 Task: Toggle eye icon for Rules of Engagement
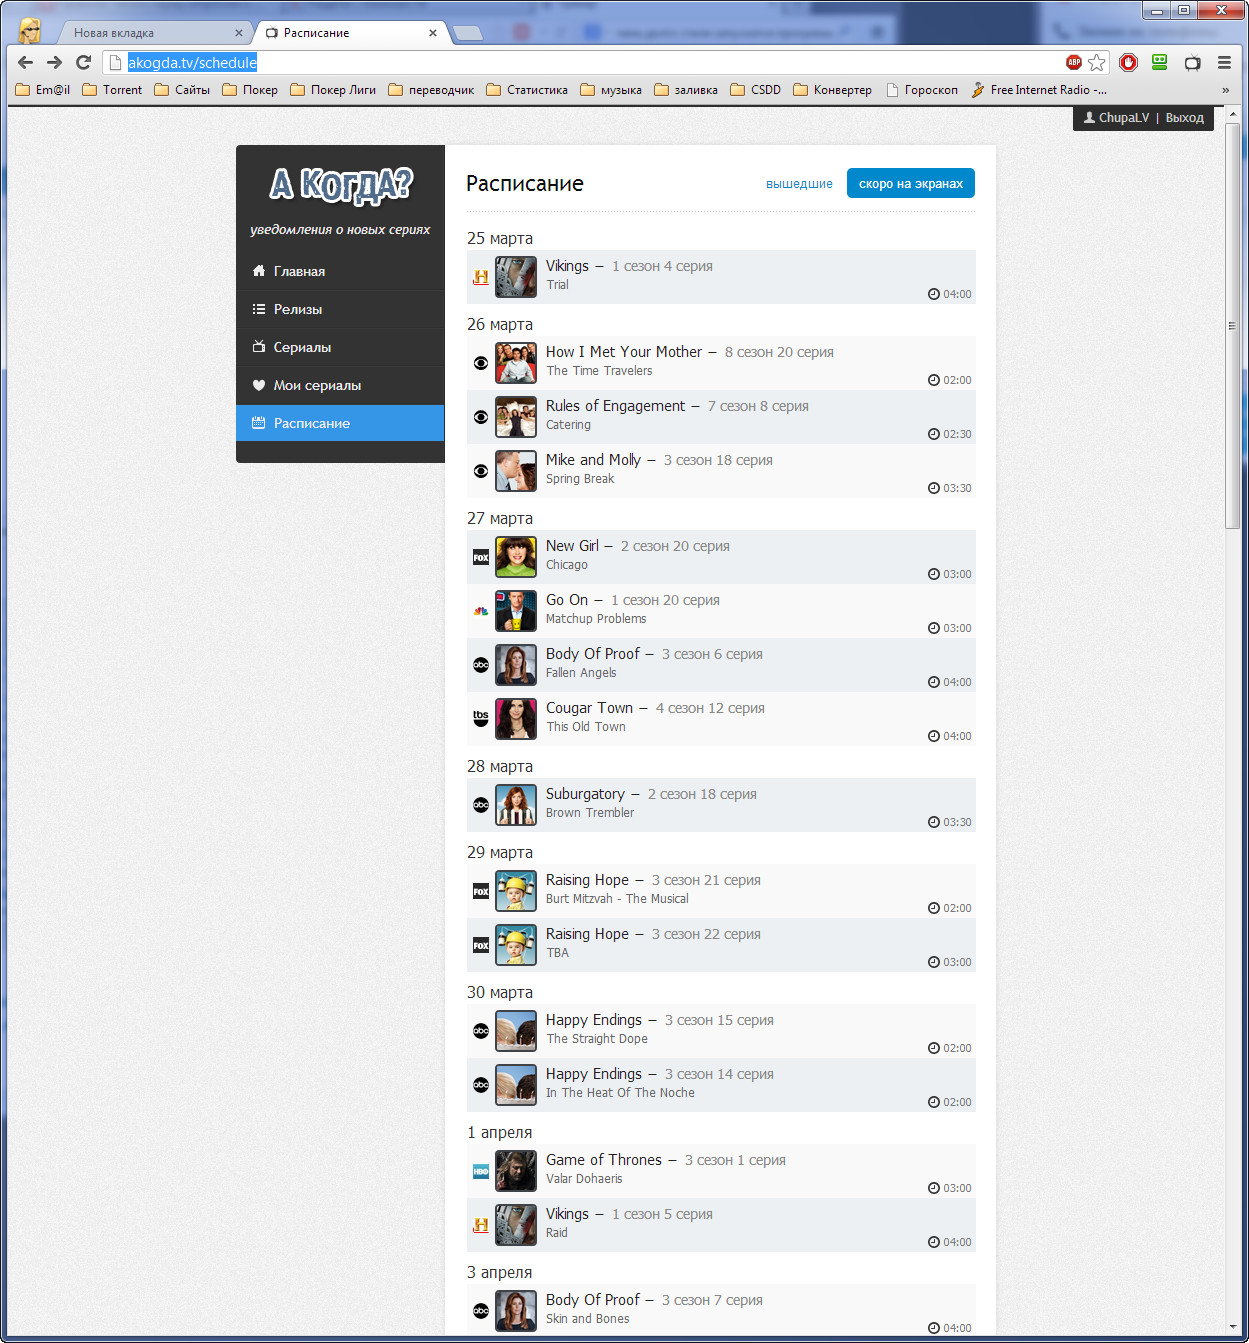tap(481, 417)
